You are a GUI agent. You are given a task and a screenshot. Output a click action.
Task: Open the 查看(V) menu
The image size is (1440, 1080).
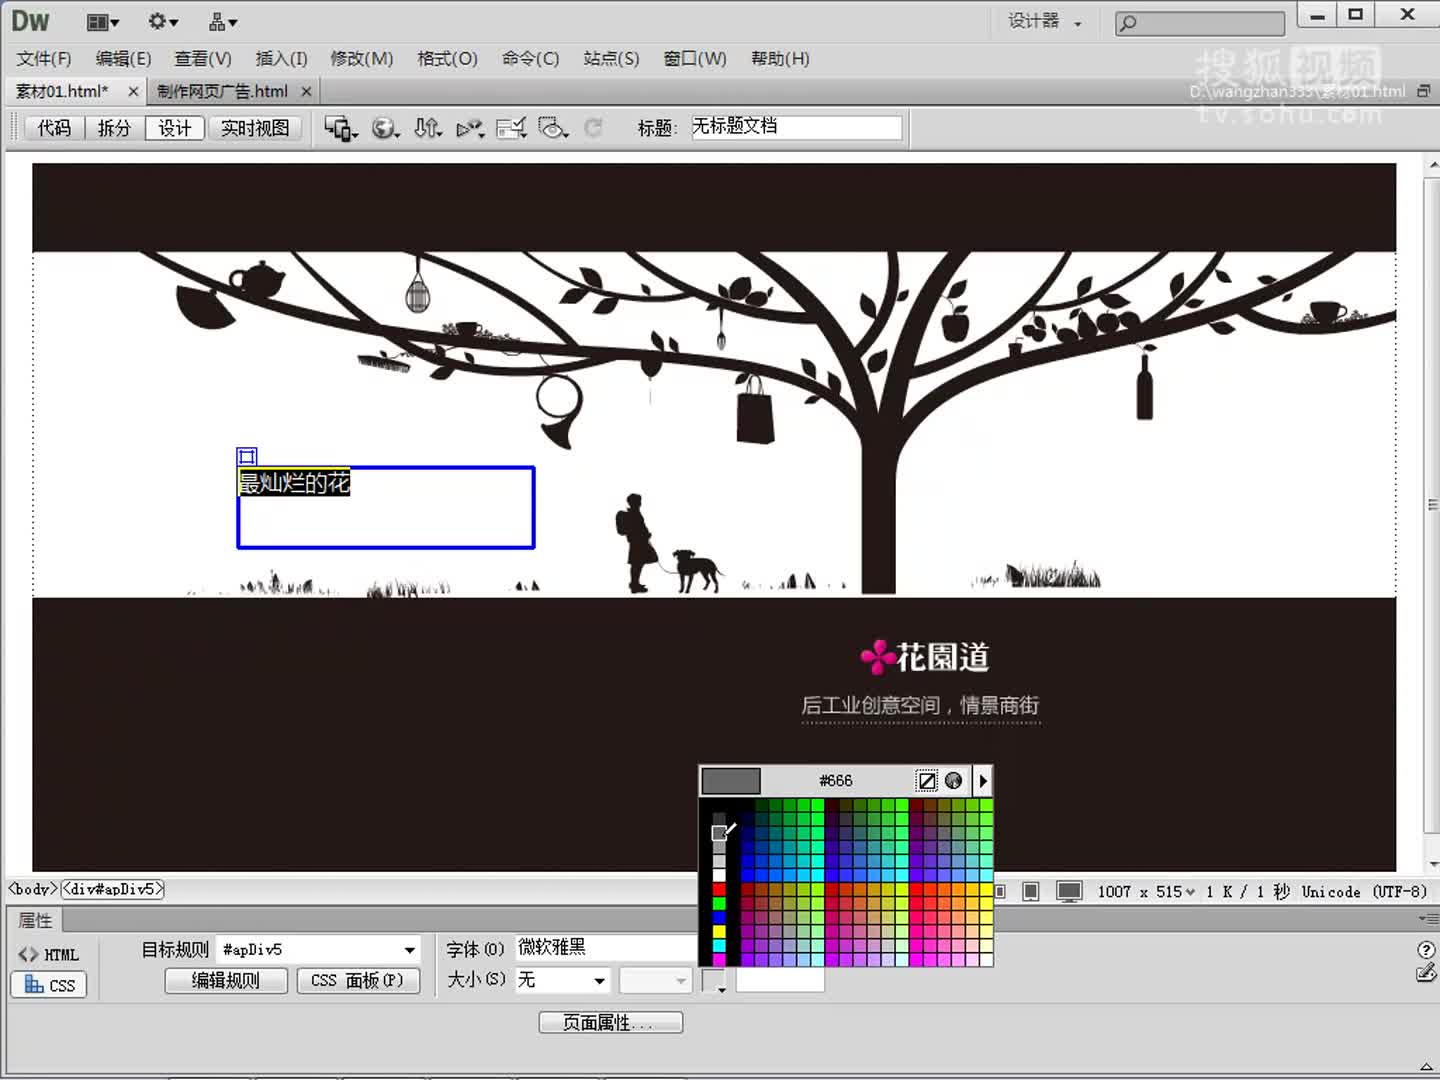click(203, 59)
